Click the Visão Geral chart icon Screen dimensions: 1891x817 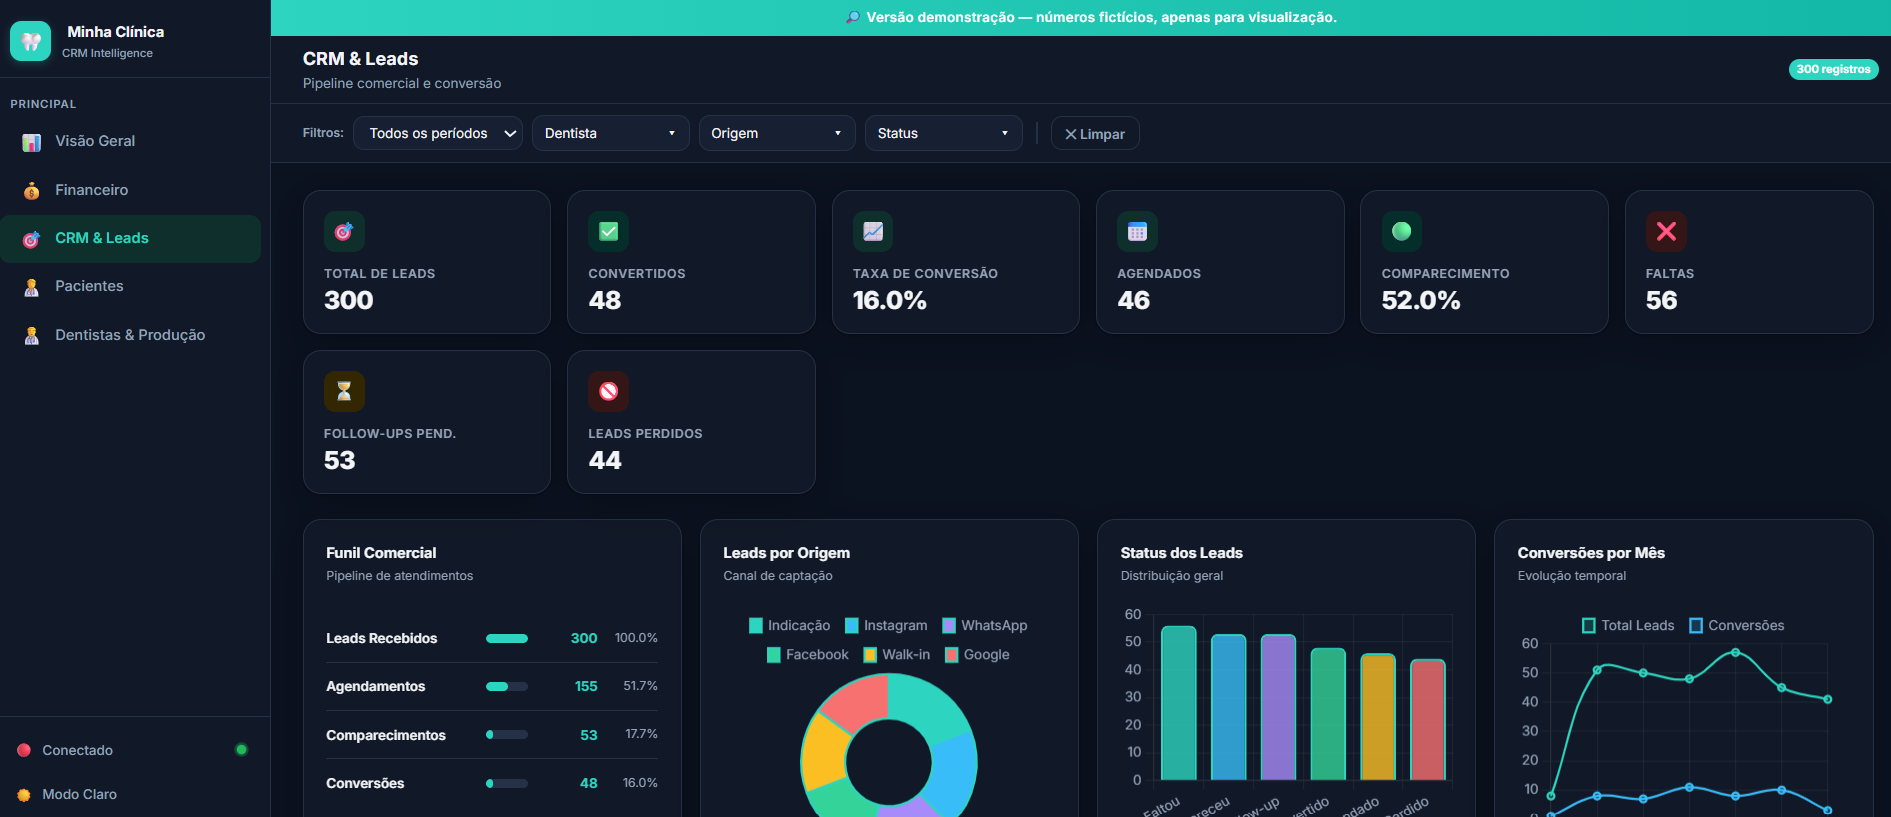(32, 142)
